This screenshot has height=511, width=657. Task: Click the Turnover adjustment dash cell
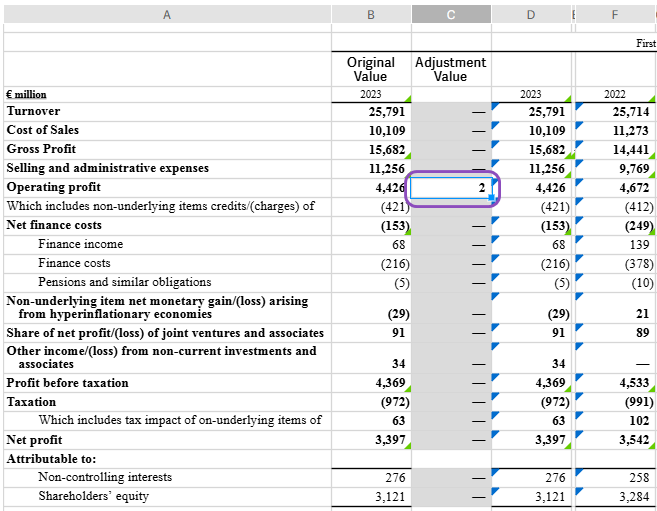(451, 112)
